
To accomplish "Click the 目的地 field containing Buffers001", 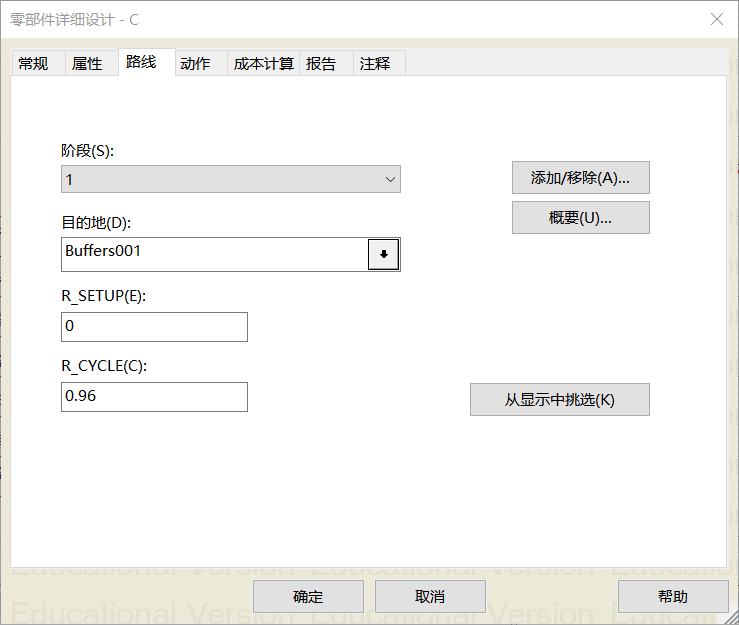I will point(214,254).
